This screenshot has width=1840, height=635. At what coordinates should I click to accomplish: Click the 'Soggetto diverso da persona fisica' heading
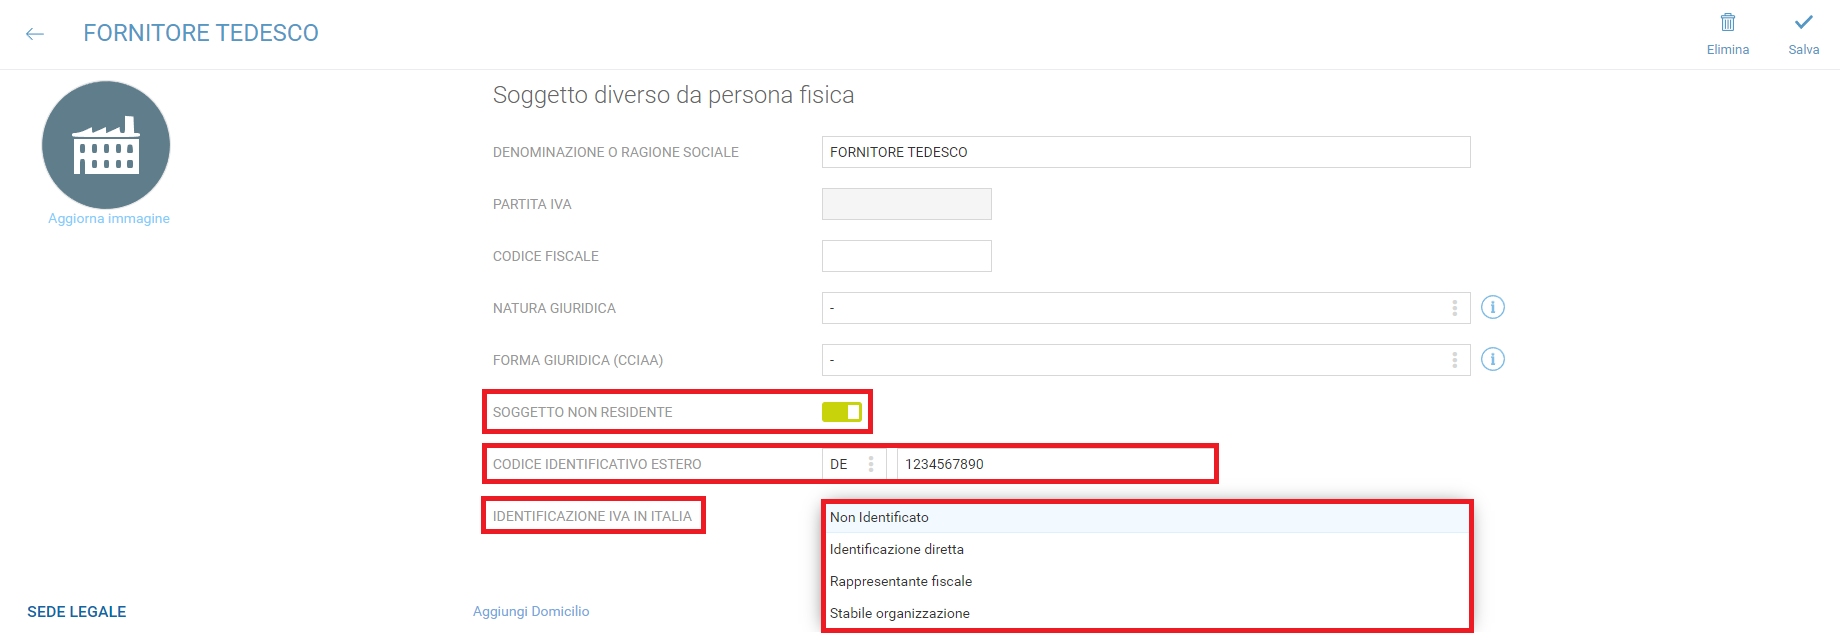[x=674, y=95]
